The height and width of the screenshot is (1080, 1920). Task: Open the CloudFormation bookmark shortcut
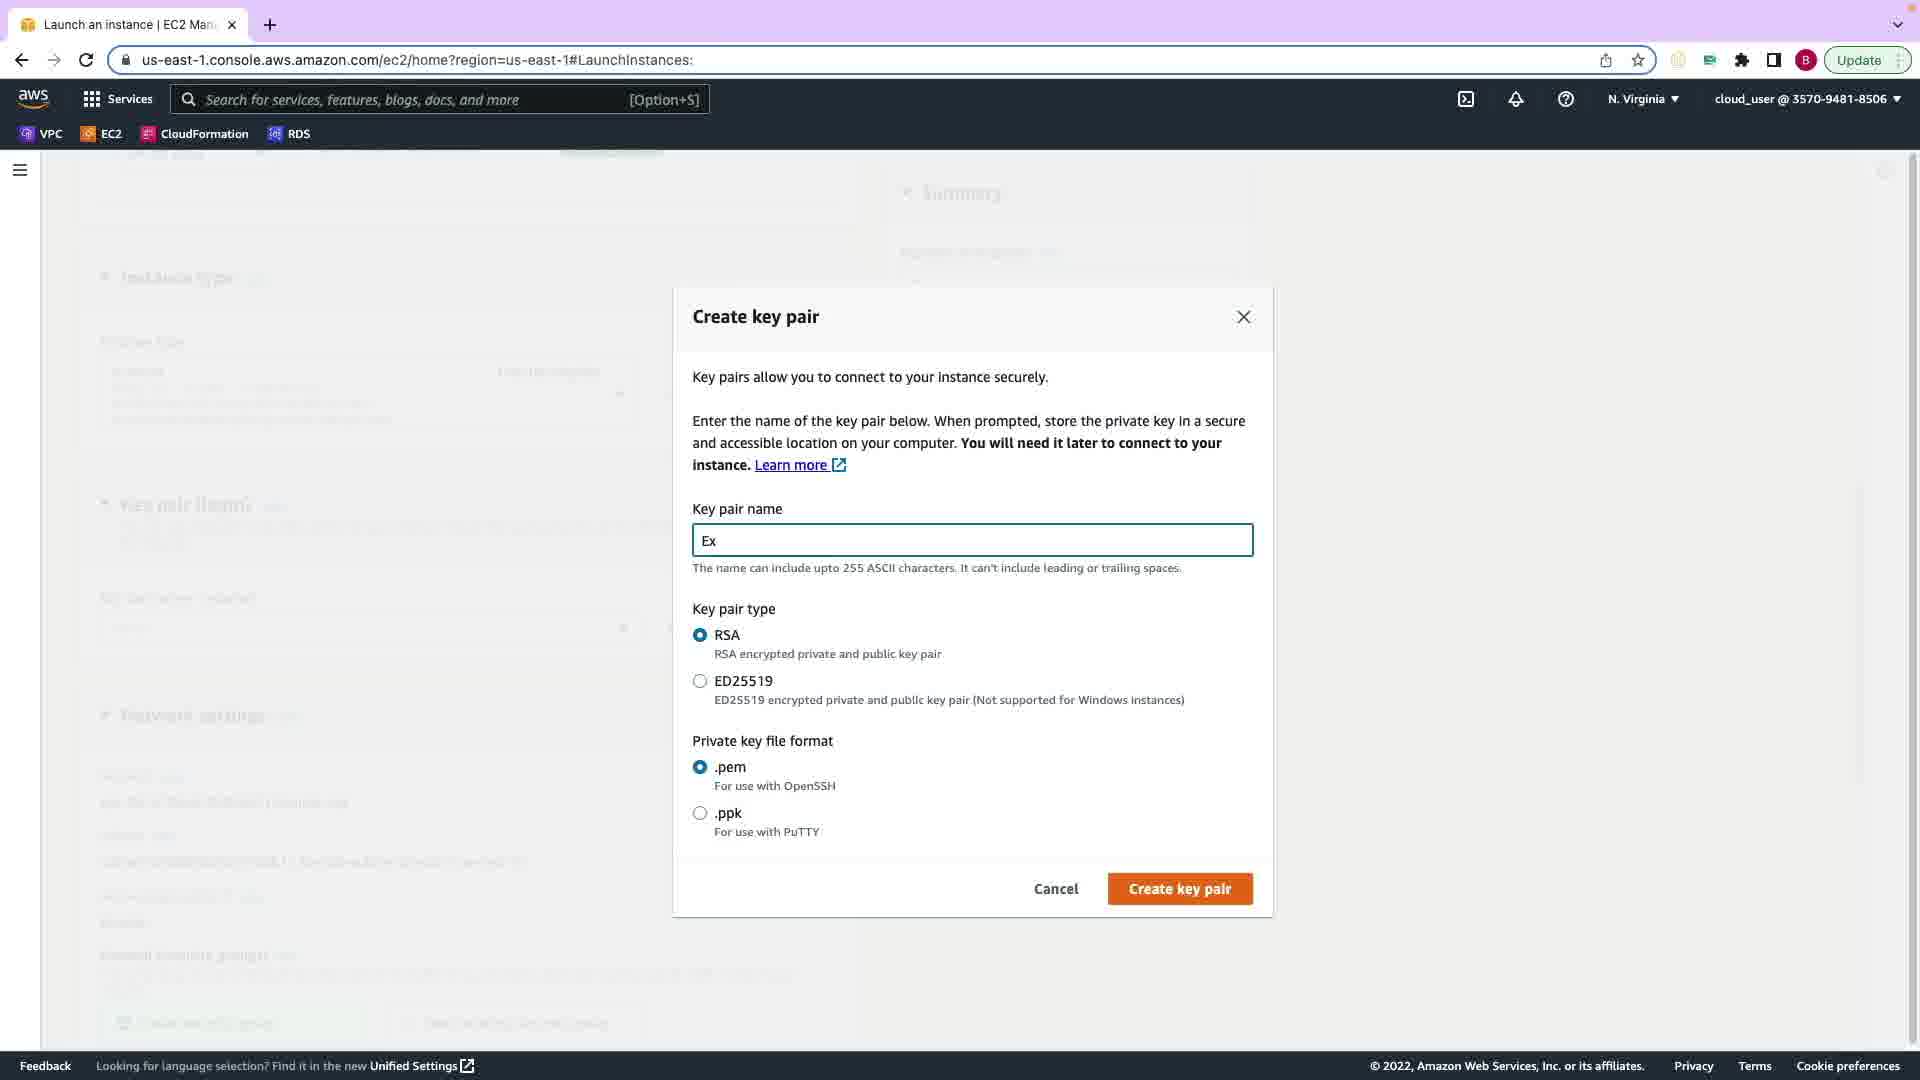195,134
